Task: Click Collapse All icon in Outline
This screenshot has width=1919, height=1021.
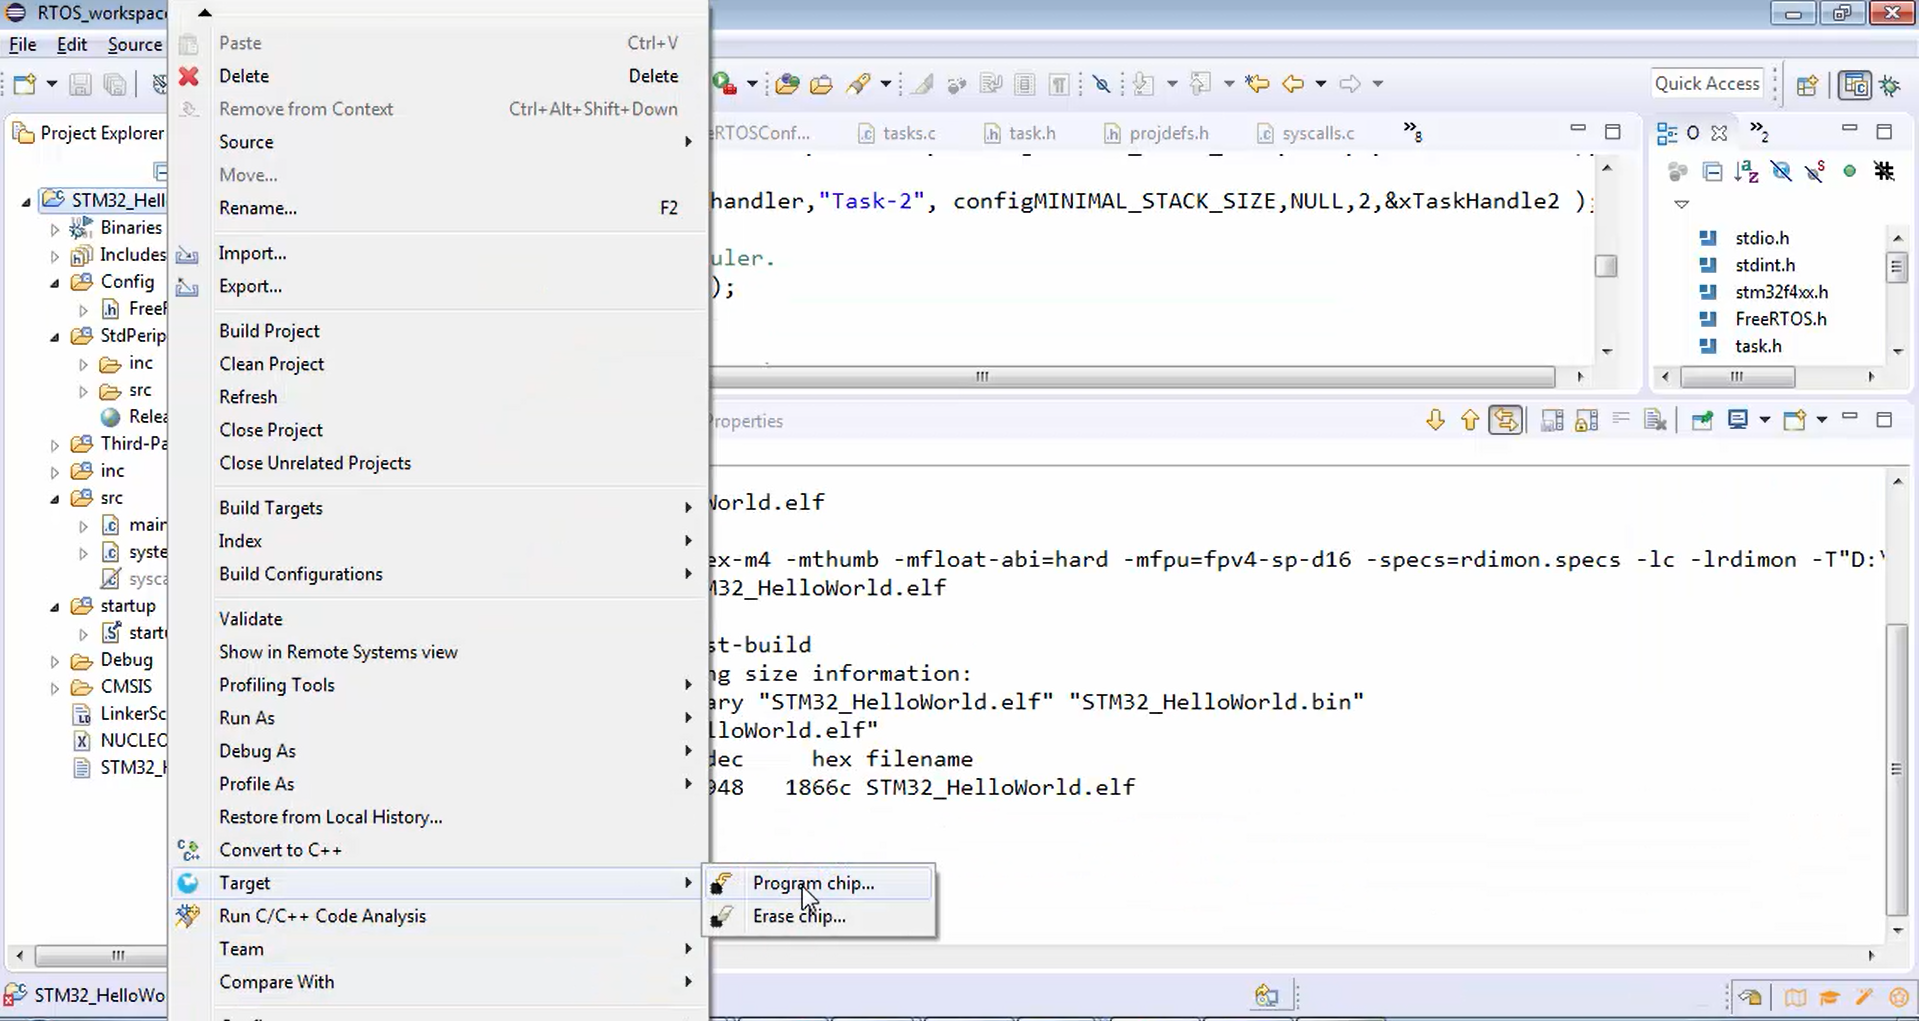Action: [x=1712, y=172]
